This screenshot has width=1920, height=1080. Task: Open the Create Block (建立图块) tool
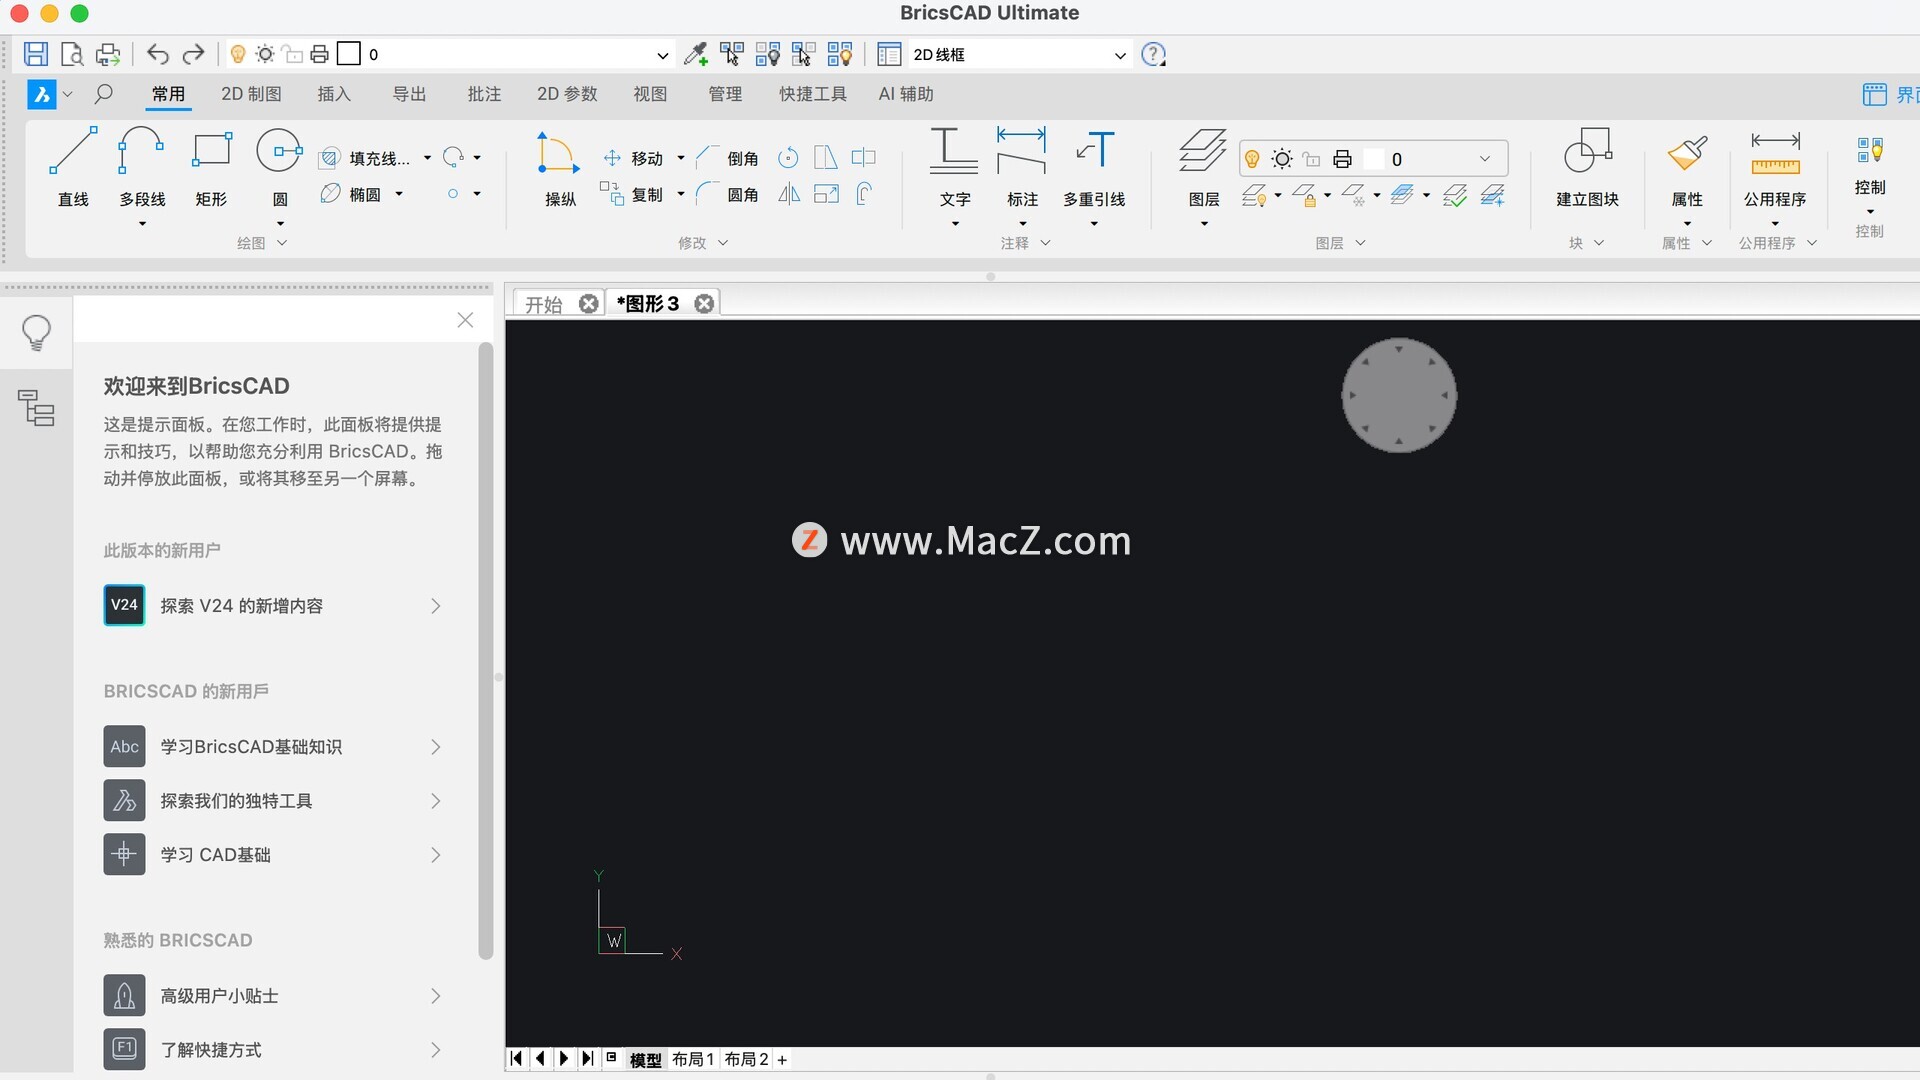click(1587, 151)
